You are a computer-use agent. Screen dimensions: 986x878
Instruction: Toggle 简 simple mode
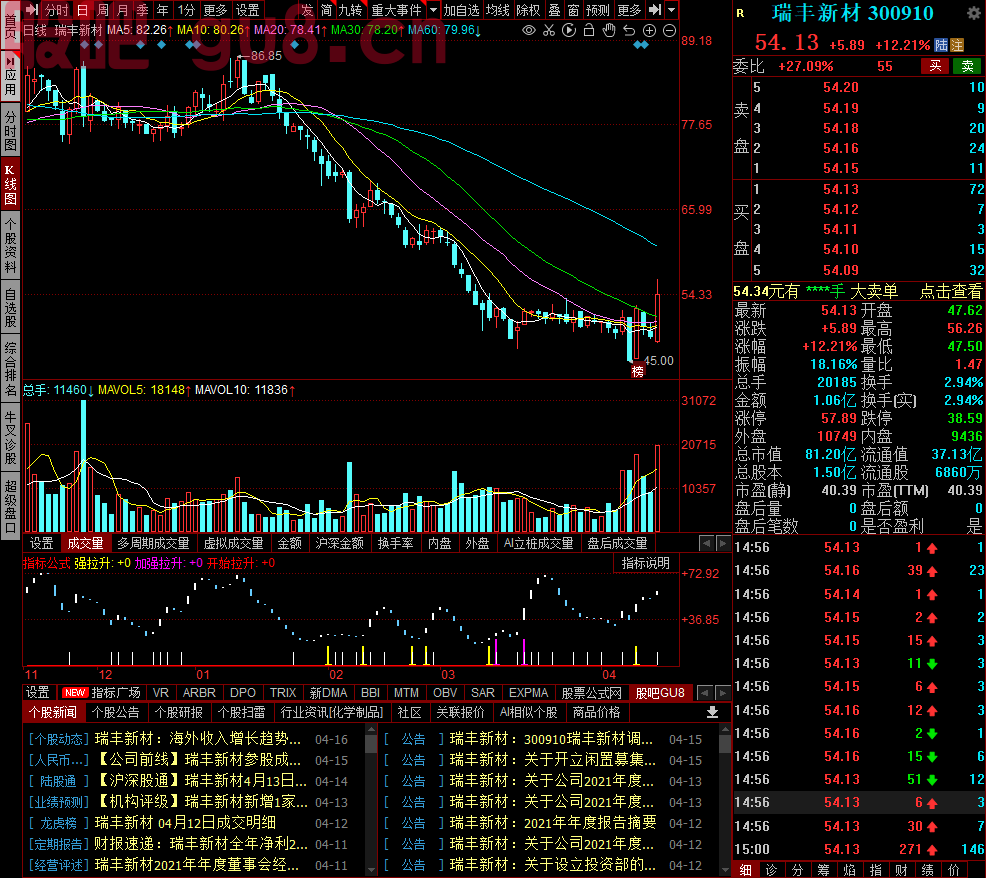coord(326,9)
